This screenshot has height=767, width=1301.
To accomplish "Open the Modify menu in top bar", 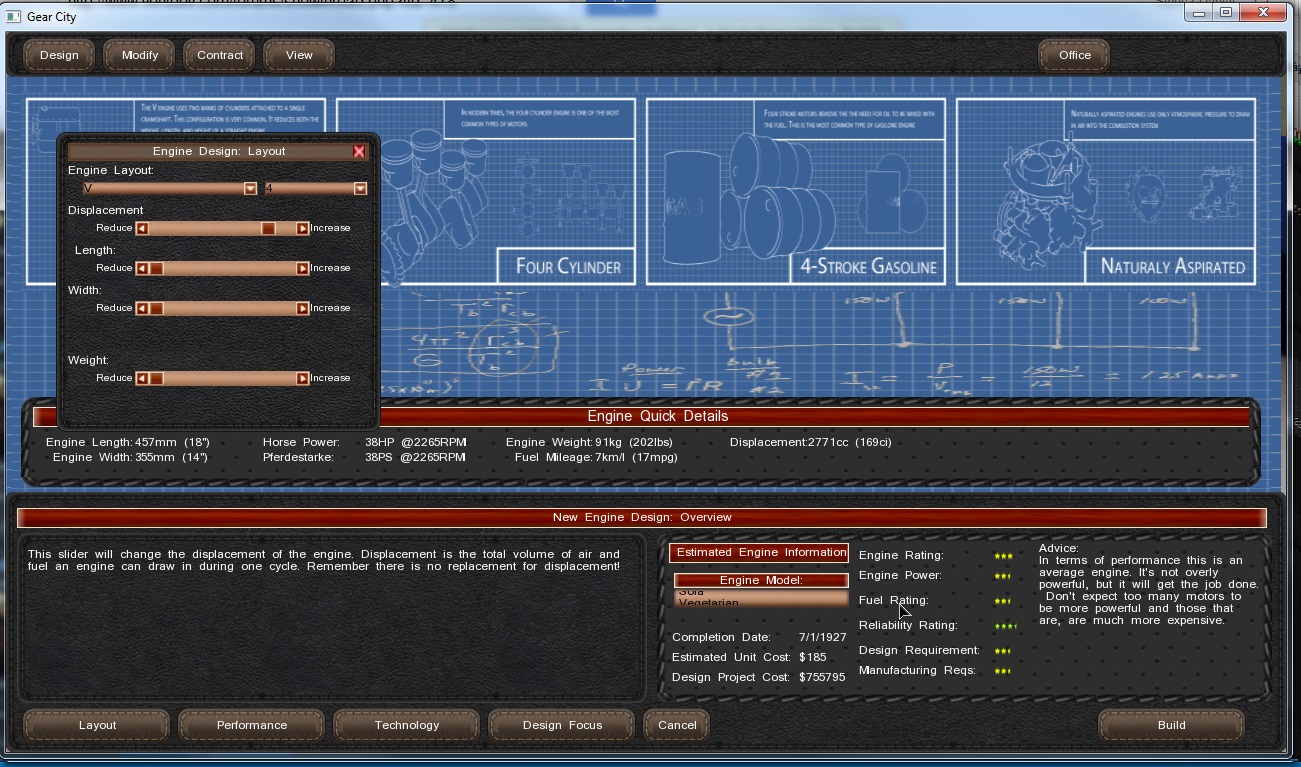I will 140,56.
